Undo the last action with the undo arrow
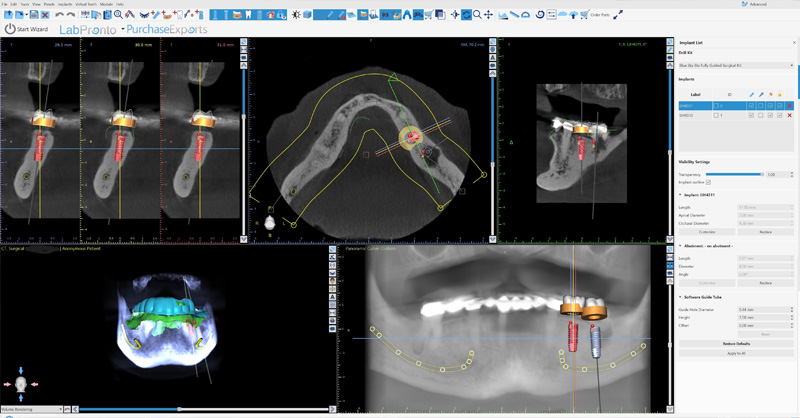Image resolution: width=800 pixels, height=418 pixels. coord(59,15)
